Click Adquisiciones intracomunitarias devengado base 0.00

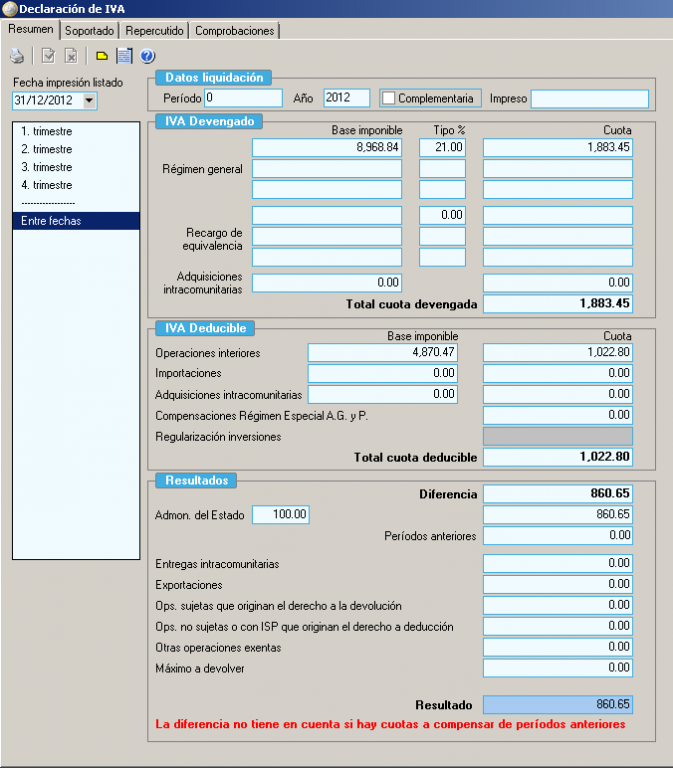click(x=327, y=283)
